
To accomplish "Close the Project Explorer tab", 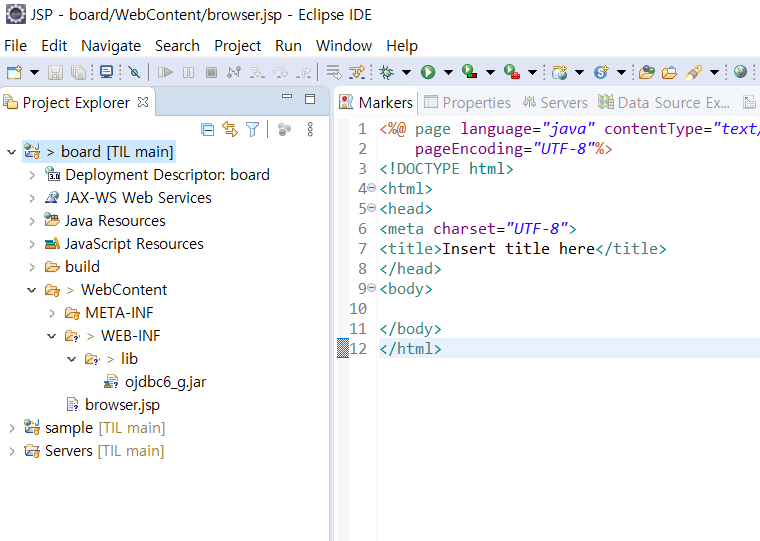I will (143, 102).
